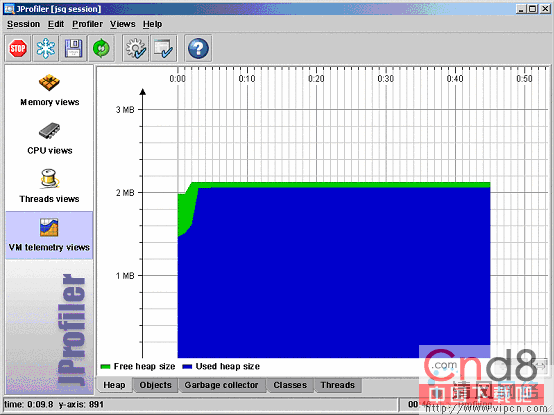Click the 3 MB y-axis label

125,109
